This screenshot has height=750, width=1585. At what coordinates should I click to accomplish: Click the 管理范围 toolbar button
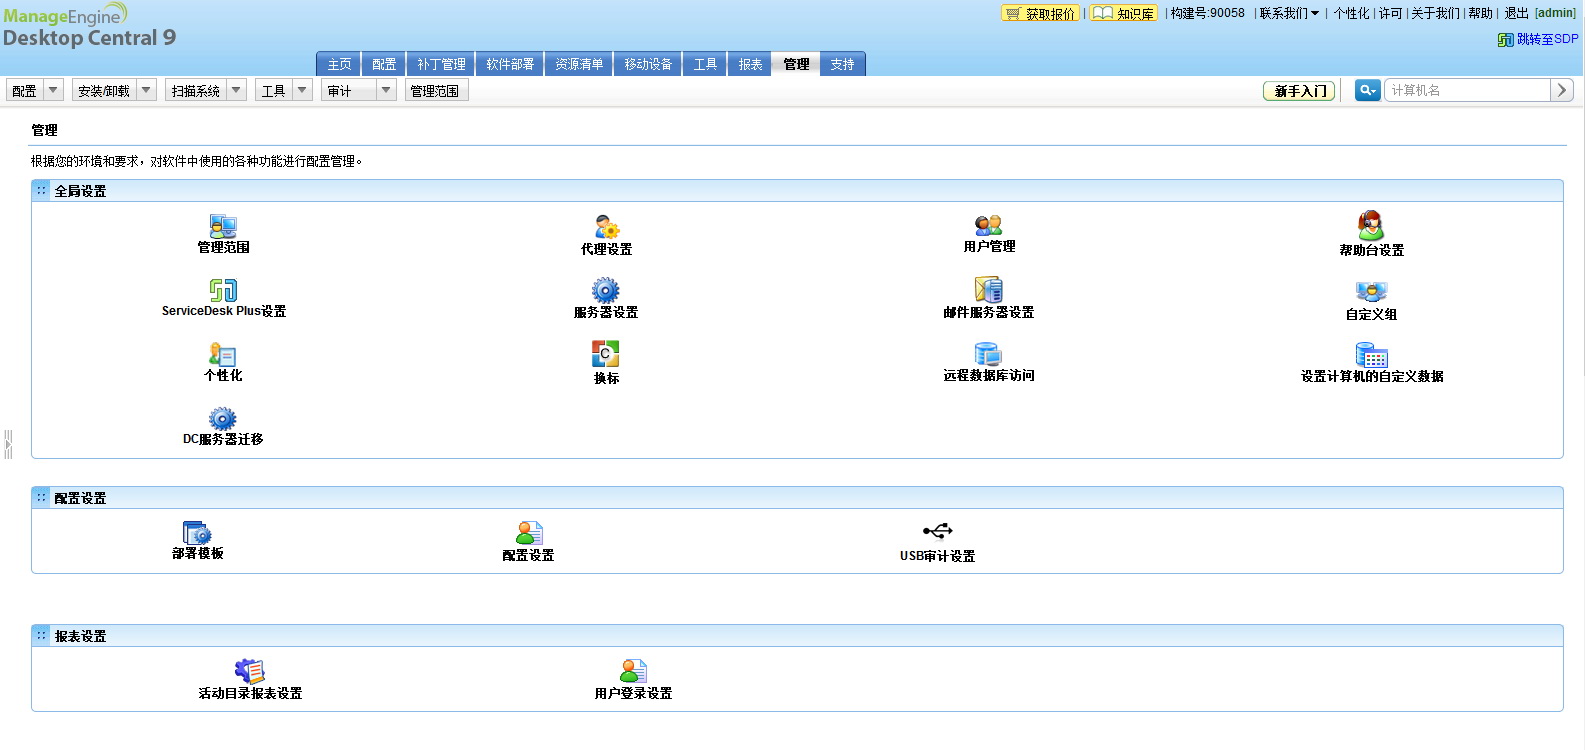coord(436,90)
